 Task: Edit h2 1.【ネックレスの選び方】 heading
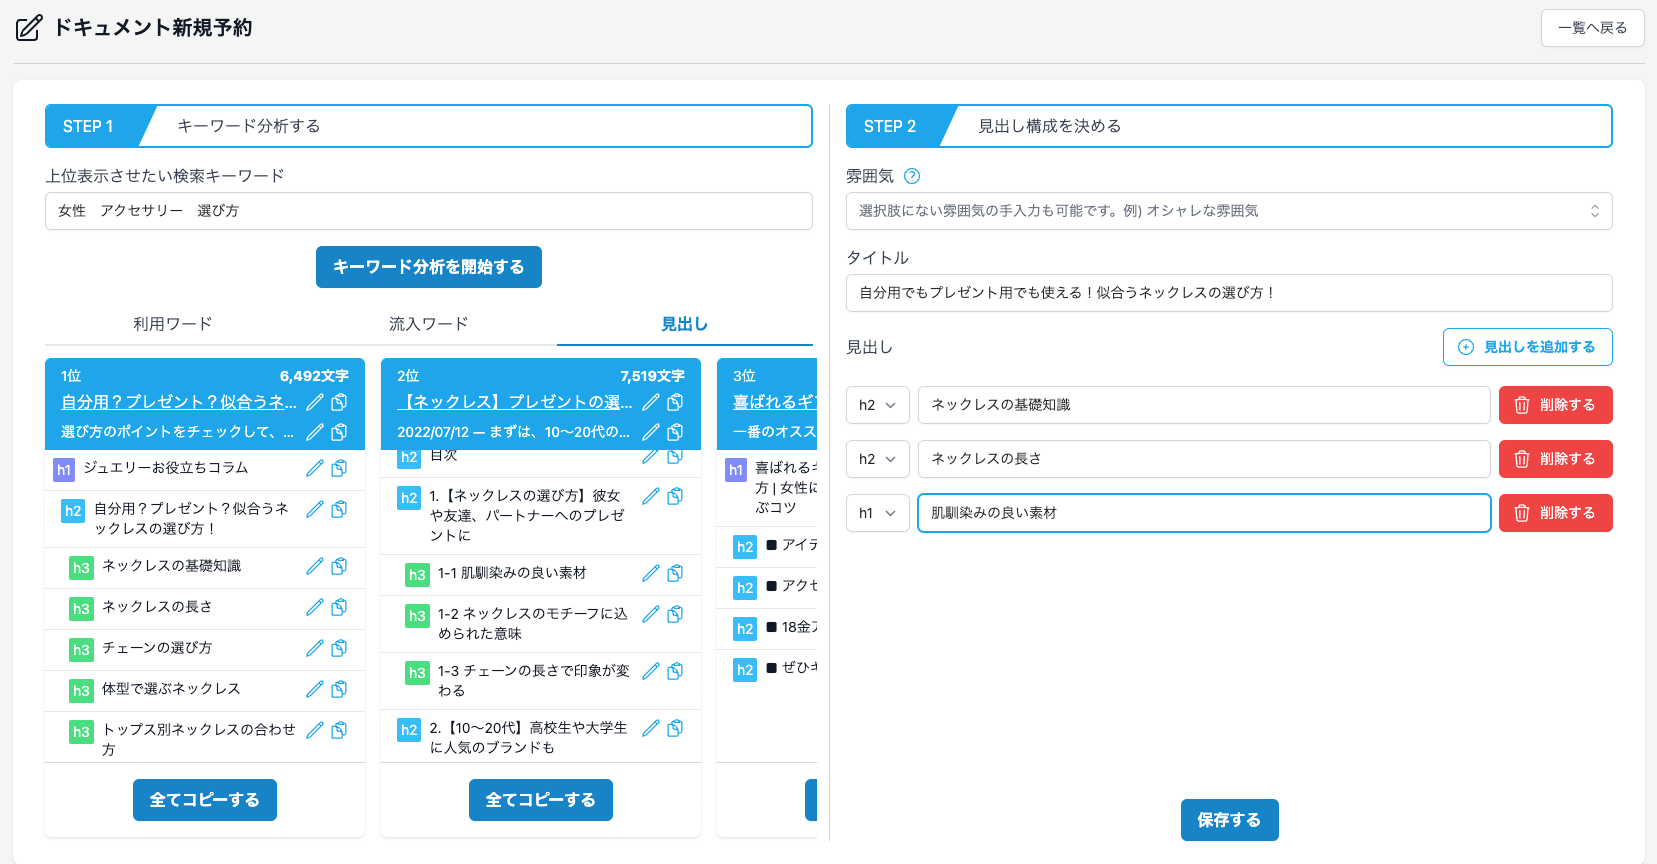(x=651, y=496)
